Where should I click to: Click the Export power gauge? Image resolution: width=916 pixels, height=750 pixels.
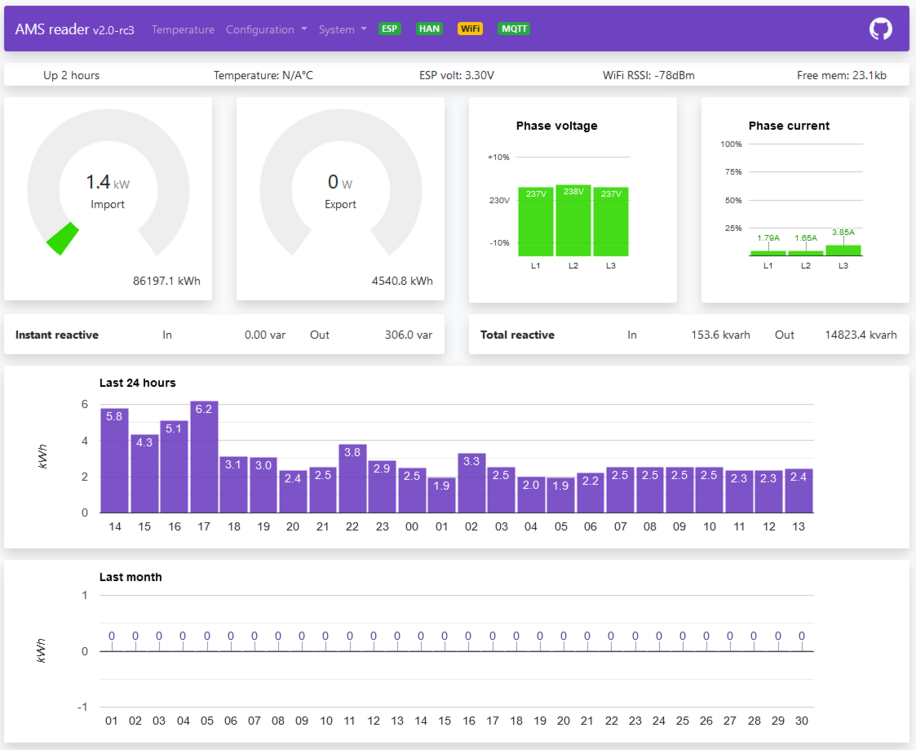pos(340,190)
